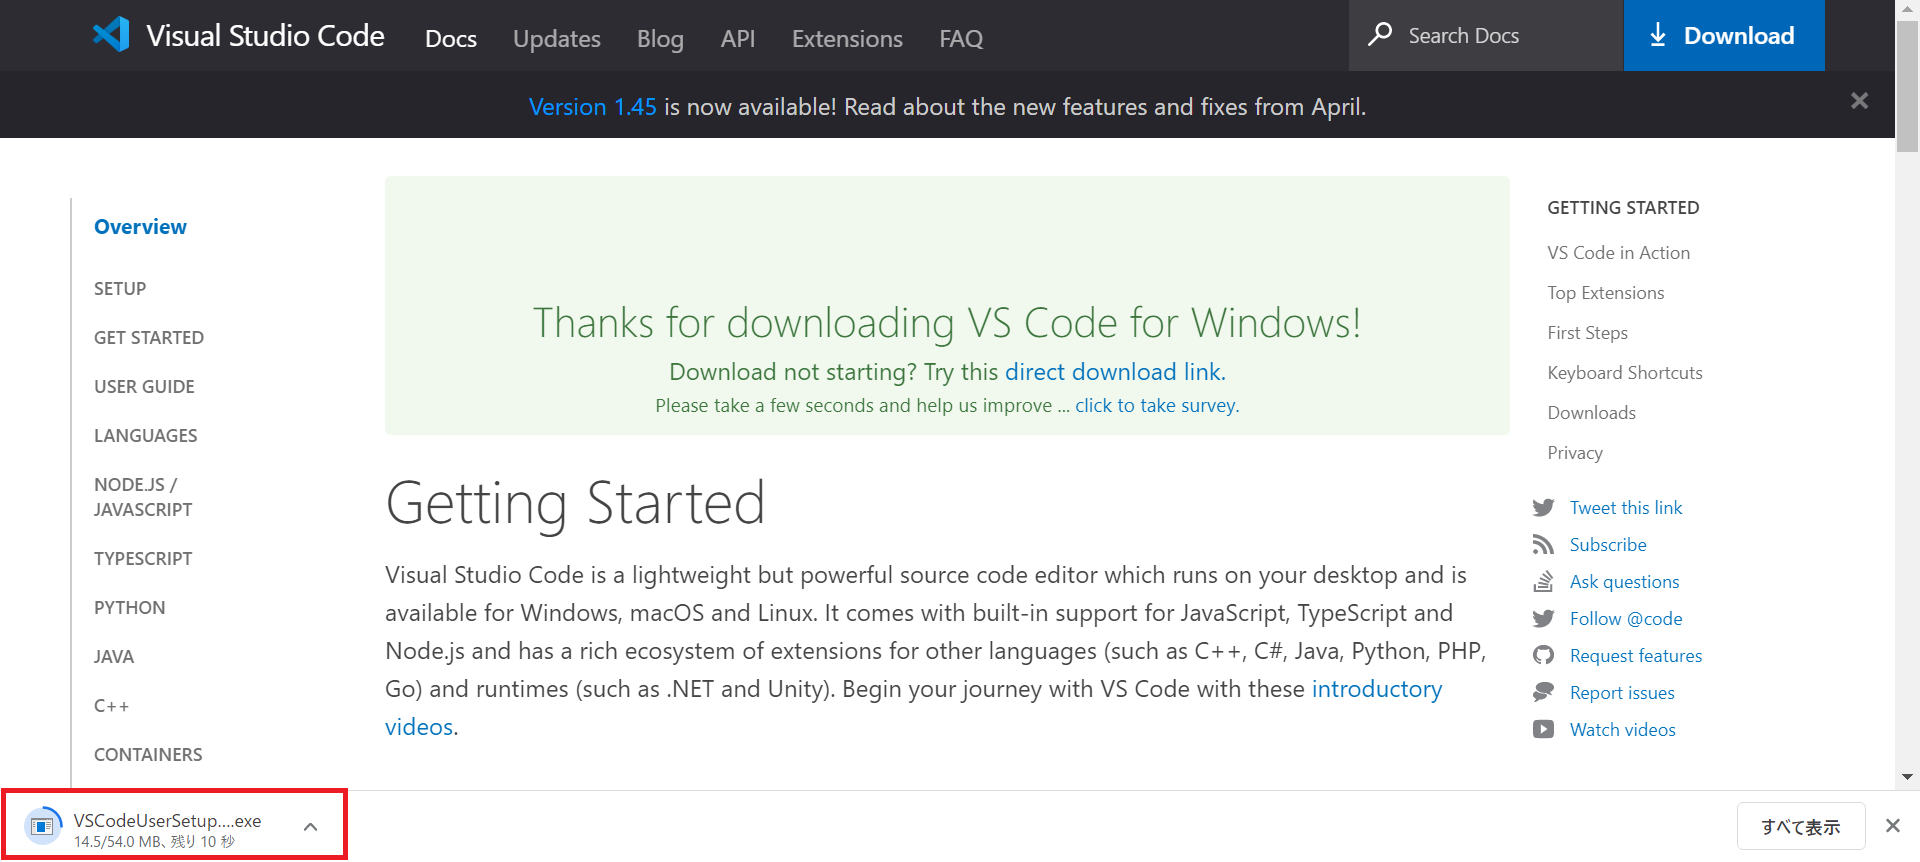Go to the Blog navigation item
This screenshot has height=862, width=1920.
[660, 39]
